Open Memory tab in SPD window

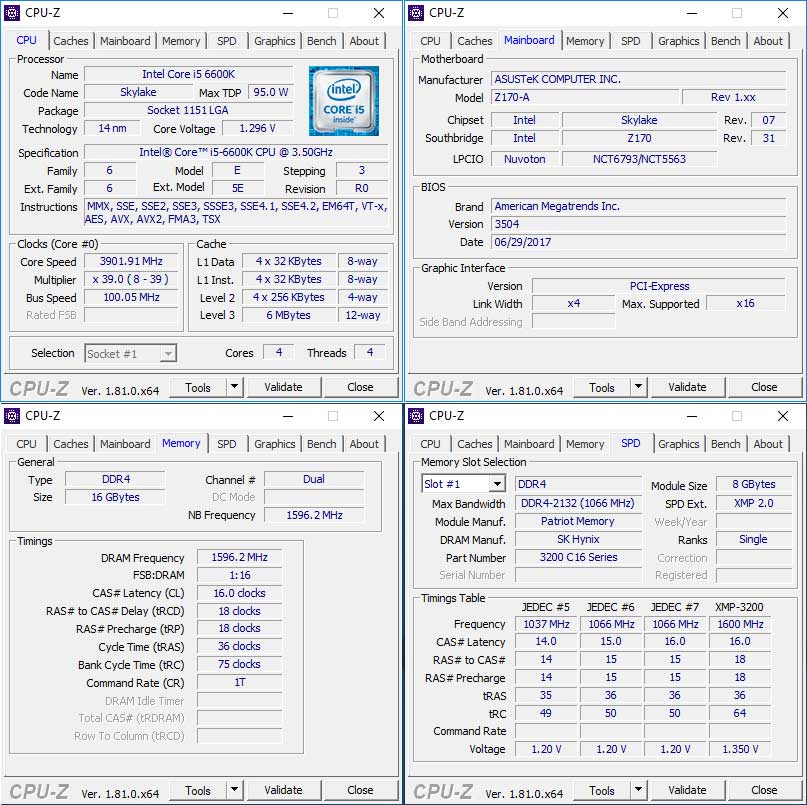coord(585,444)
